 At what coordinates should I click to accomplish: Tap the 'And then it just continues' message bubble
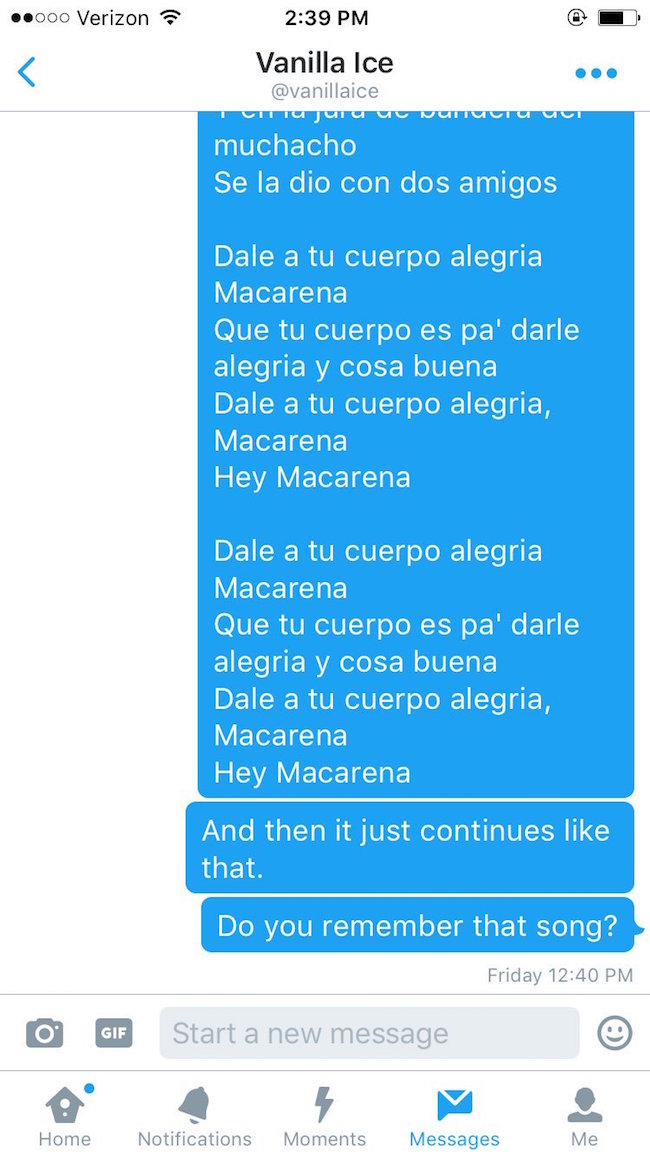[x=410, y=848]
